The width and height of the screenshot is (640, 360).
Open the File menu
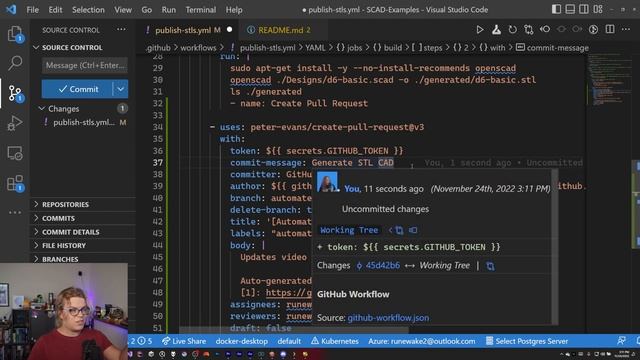32,10
